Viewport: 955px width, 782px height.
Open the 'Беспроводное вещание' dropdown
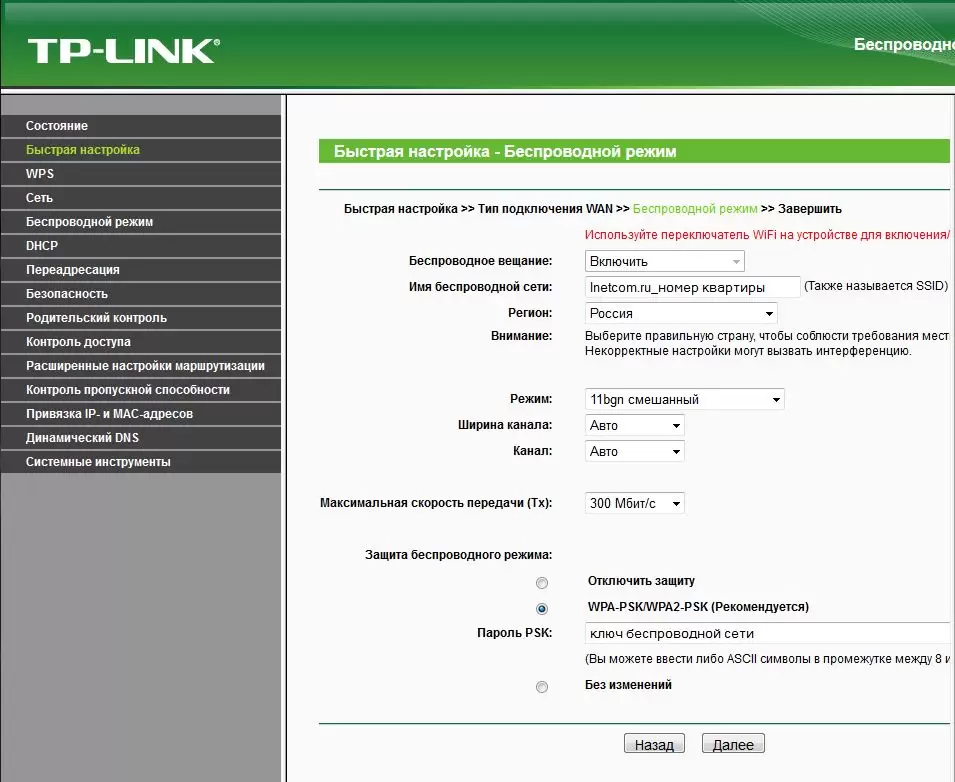coord(664,261)
